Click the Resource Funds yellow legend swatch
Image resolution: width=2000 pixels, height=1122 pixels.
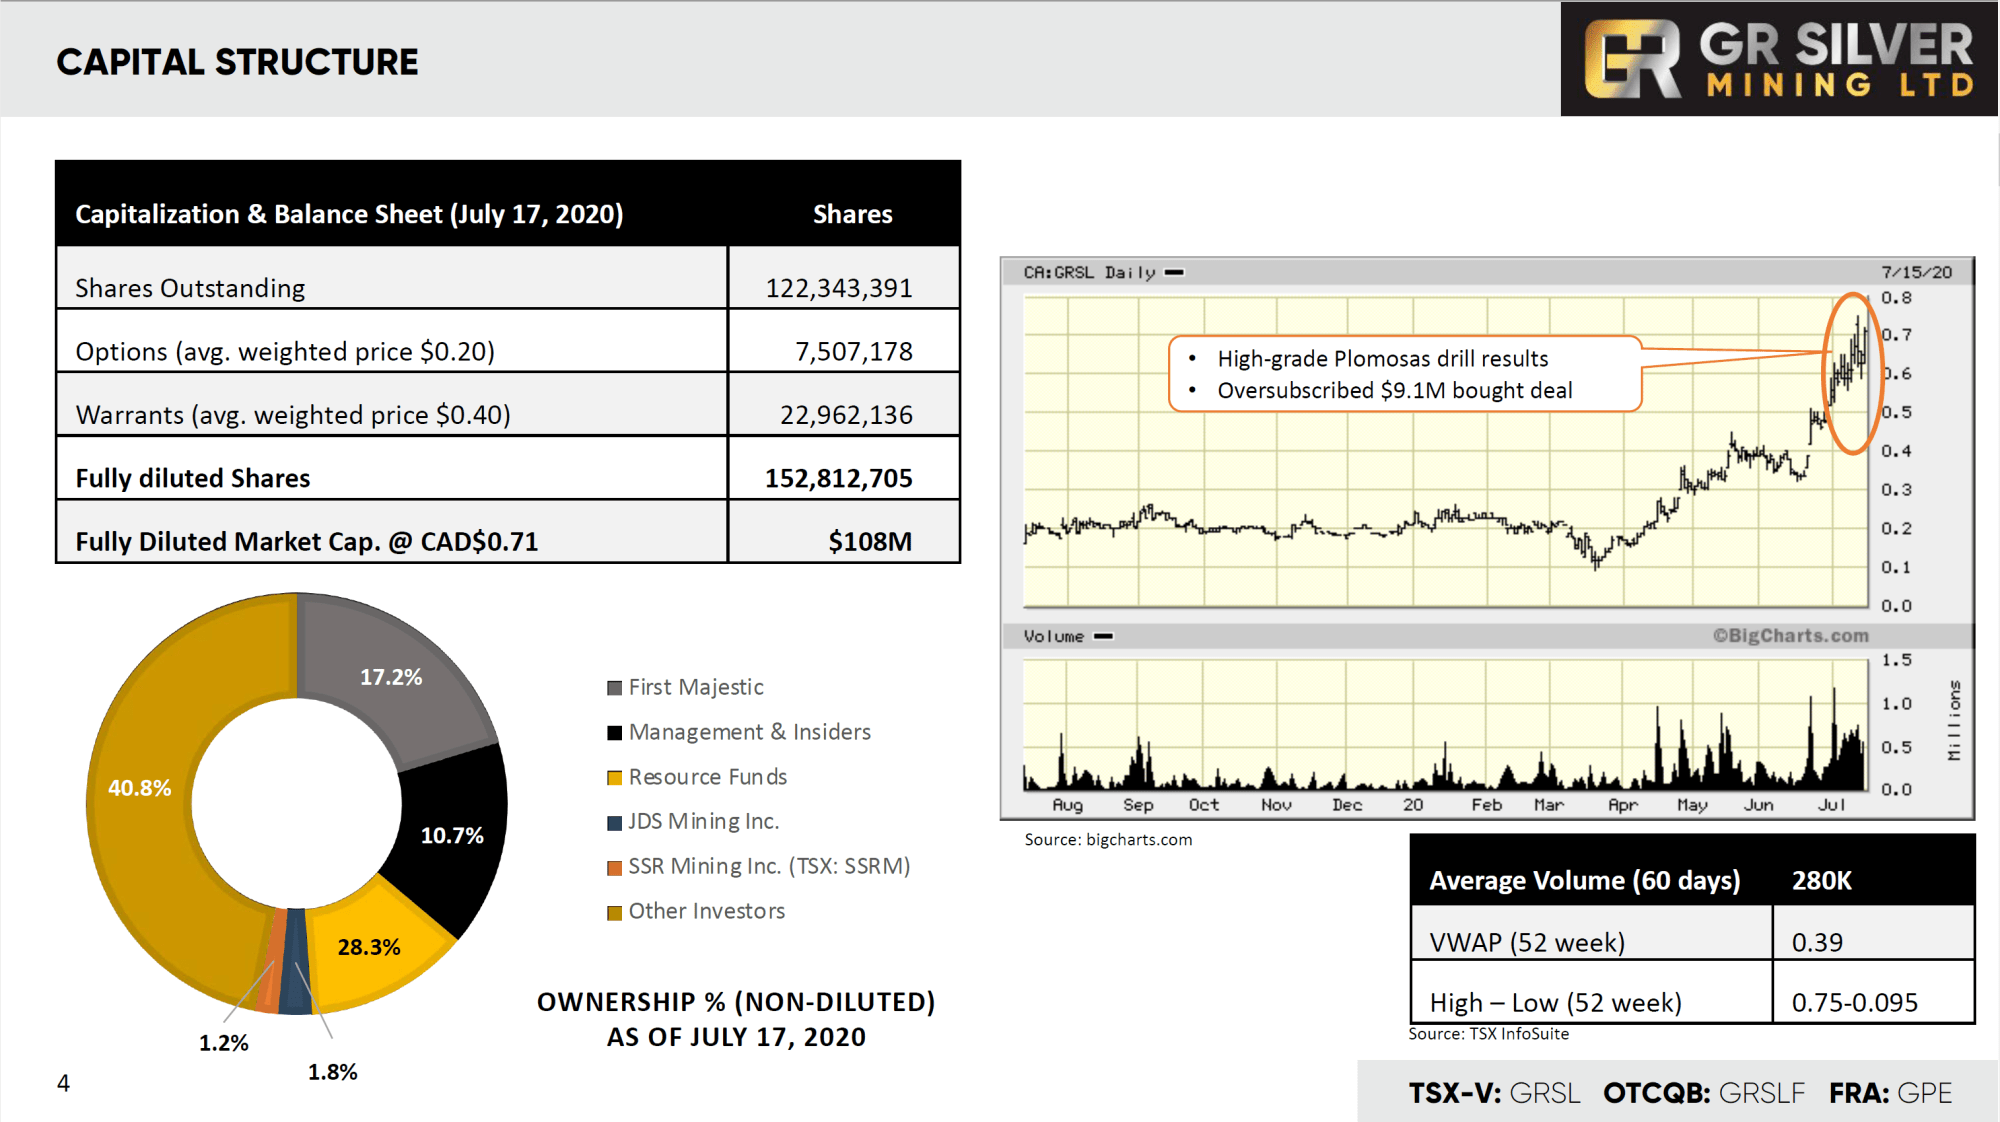[x=615, y=778]
